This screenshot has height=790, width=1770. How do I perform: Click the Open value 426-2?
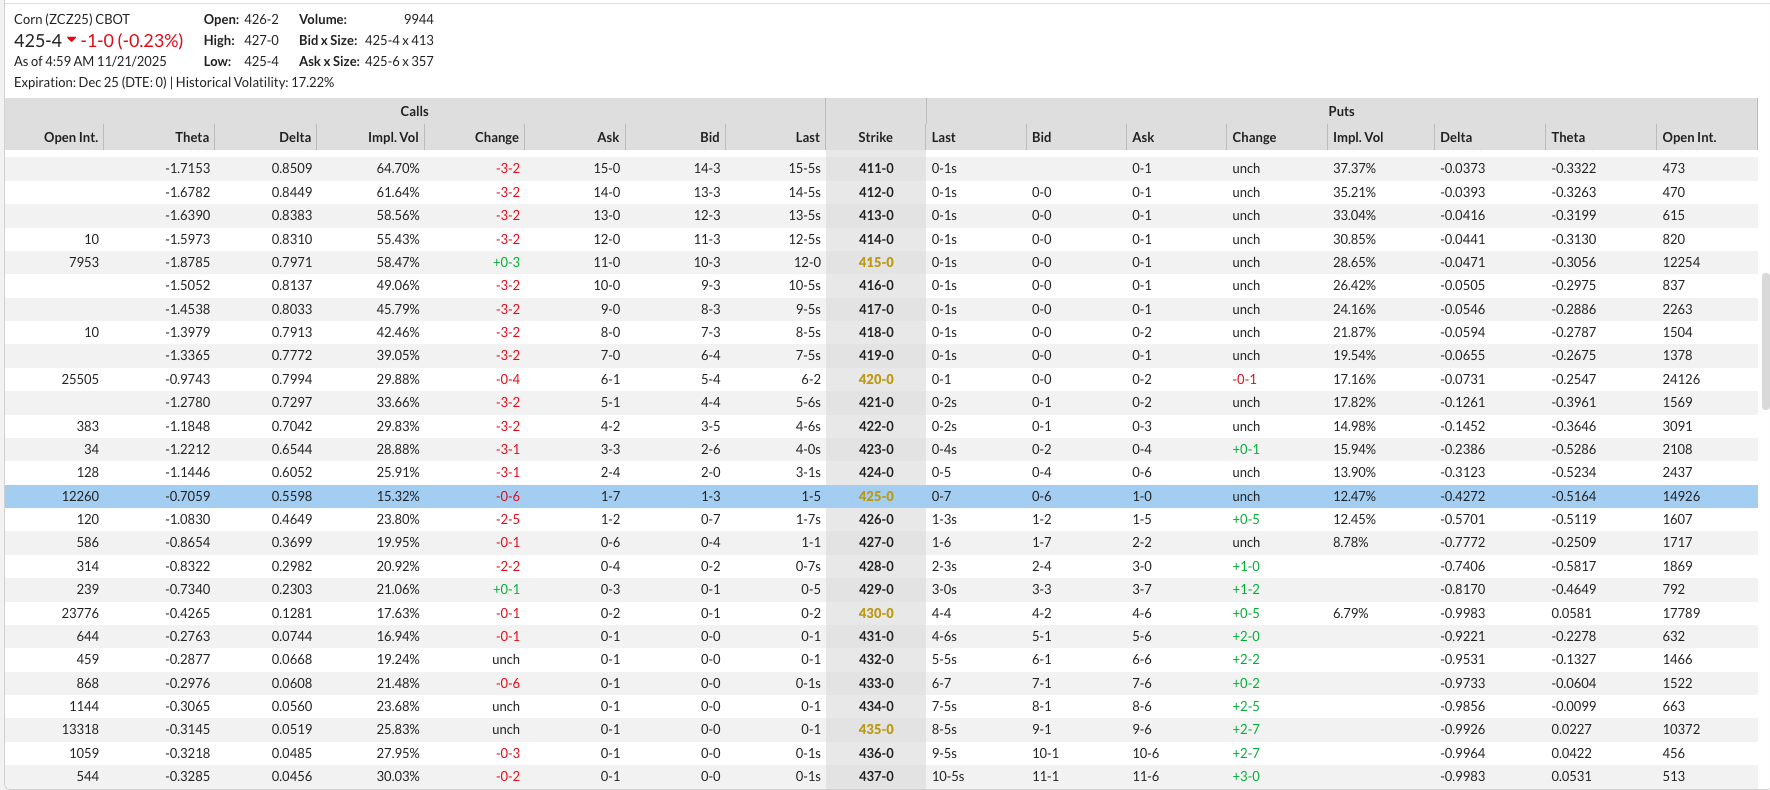click(262, 19)
